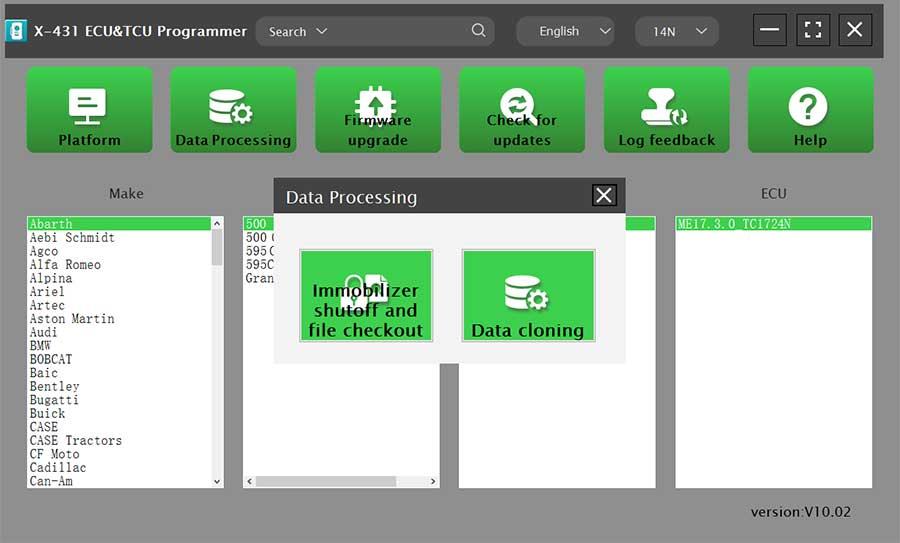Select CASE Tractors make
900x543 pixels.
tap(119, 440)
